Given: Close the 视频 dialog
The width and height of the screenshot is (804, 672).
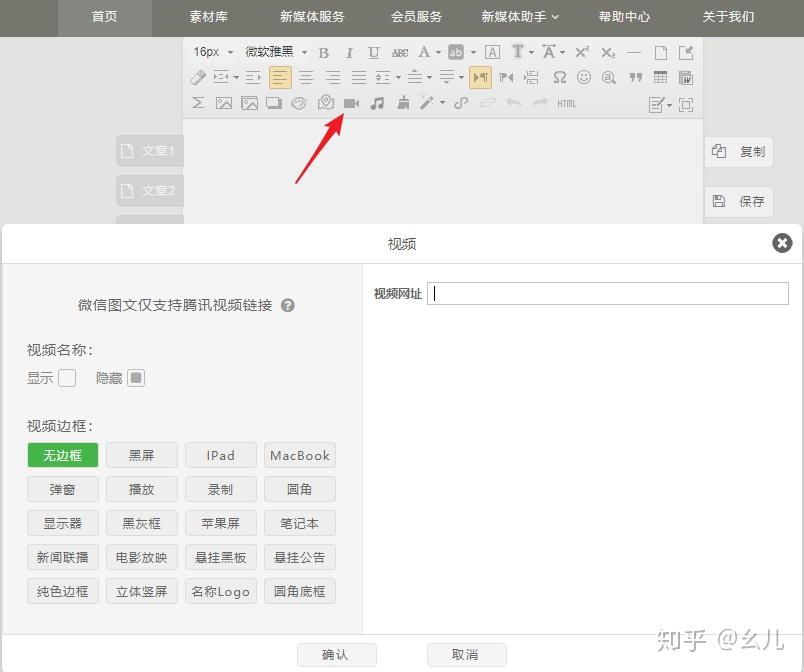Looking at the screenshot, I should (x=782, y=243).
